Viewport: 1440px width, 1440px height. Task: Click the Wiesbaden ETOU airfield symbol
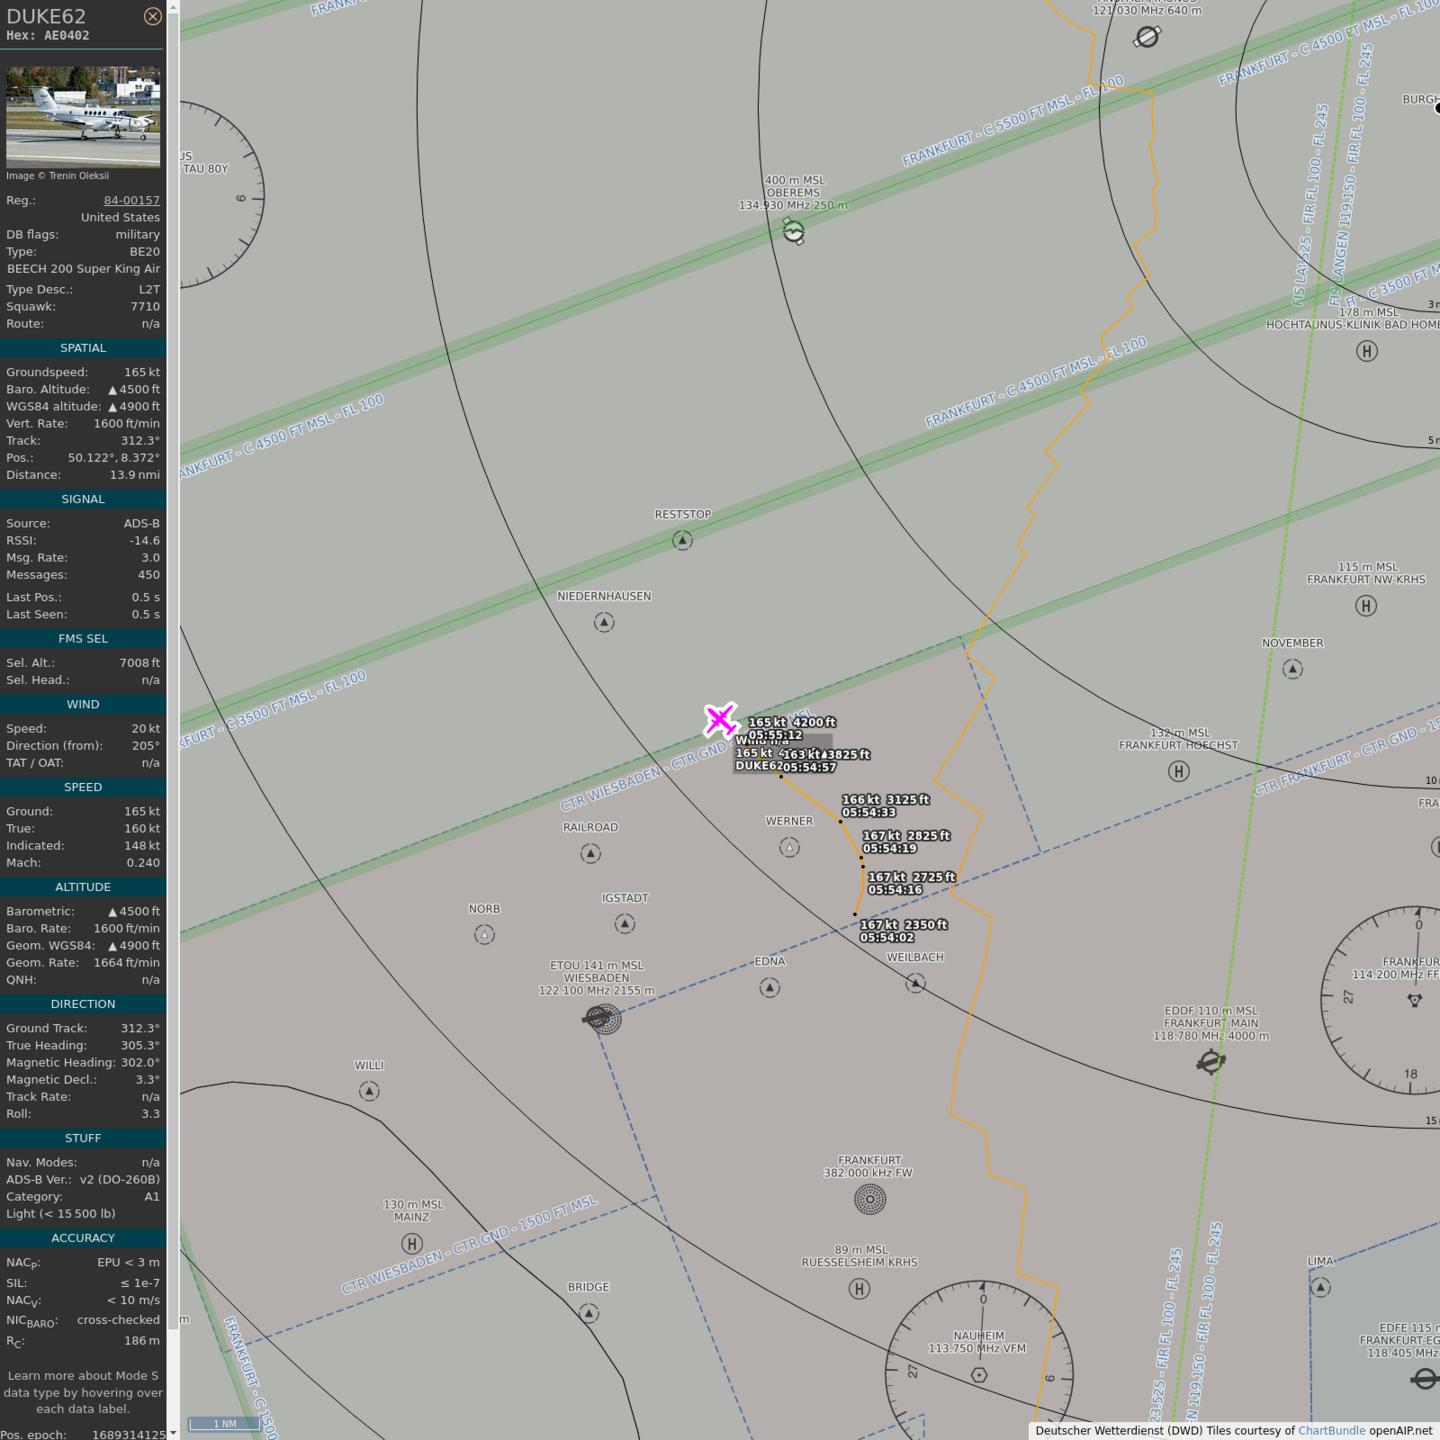[600, 1018]
